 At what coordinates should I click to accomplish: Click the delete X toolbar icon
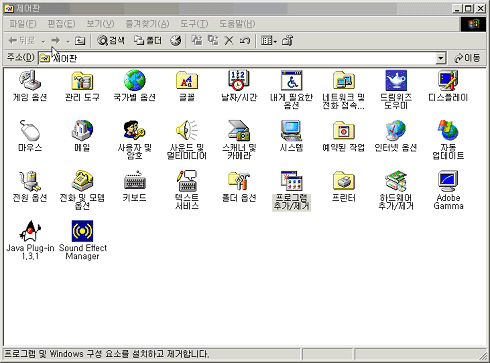[229, 41]
